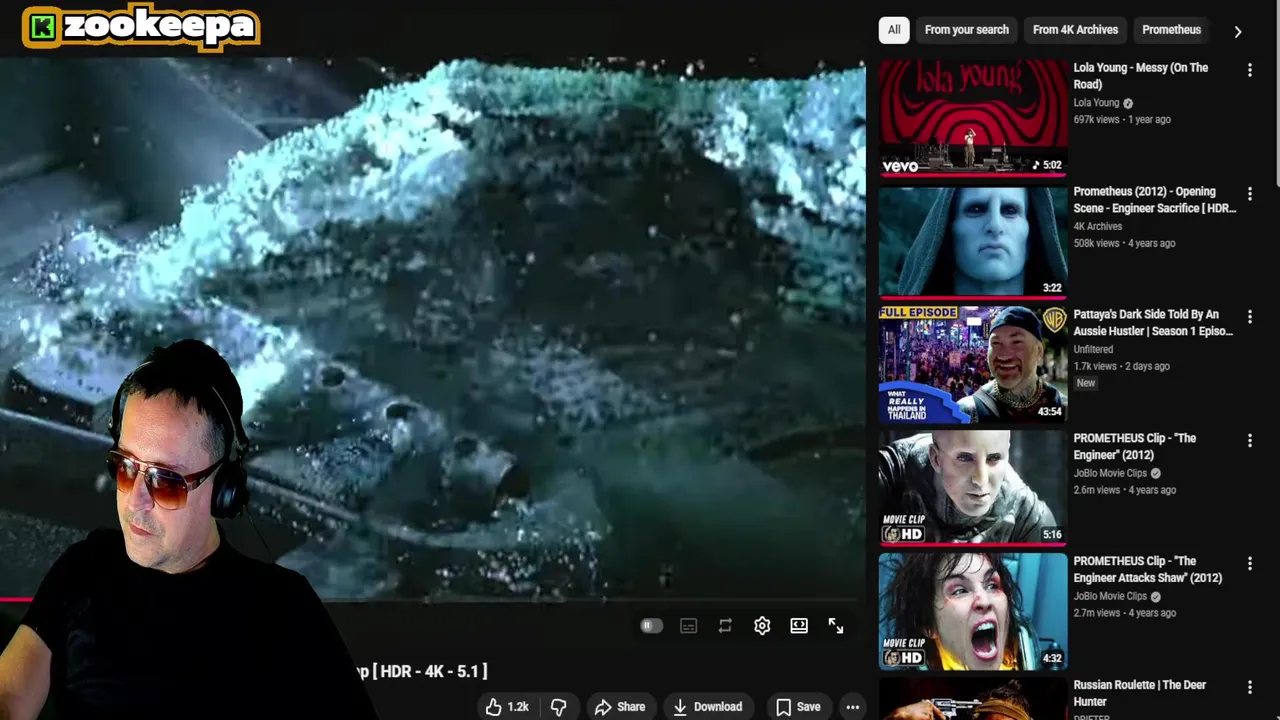Toggle the autoplay switch in player controls
Screen dimensions: 1280x720
coord(651,626)
